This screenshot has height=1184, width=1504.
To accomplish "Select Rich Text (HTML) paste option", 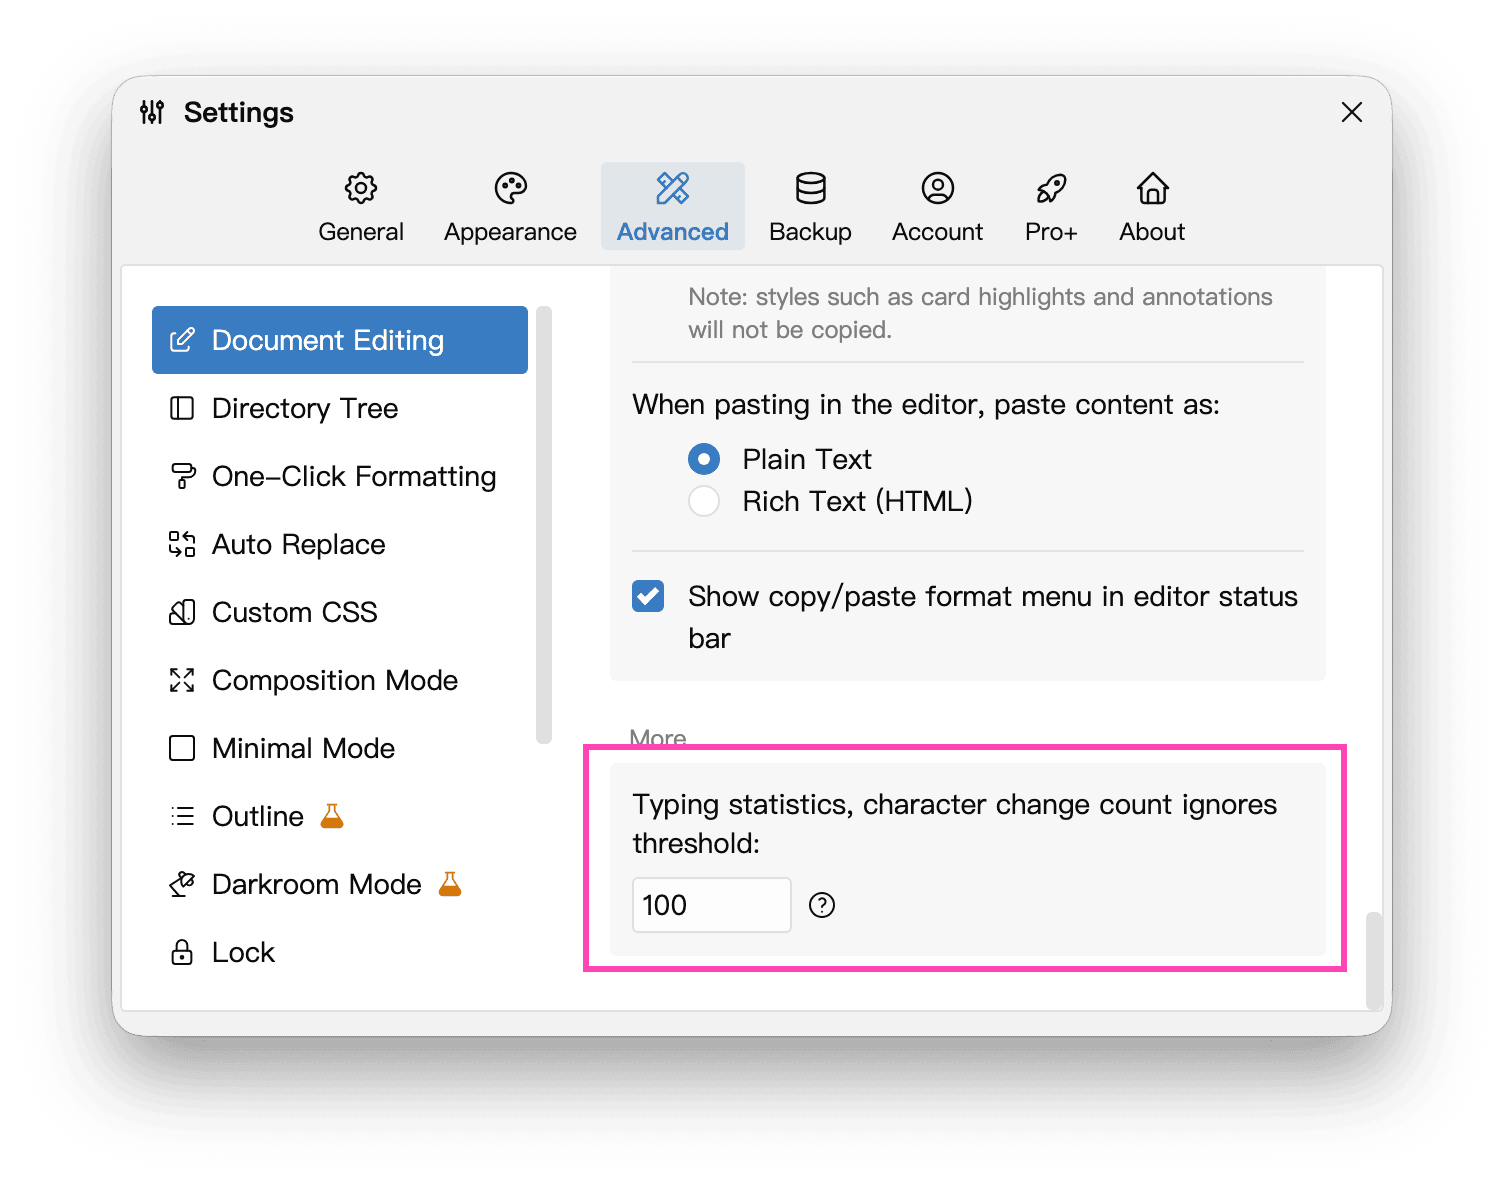I will pos(704,501).
